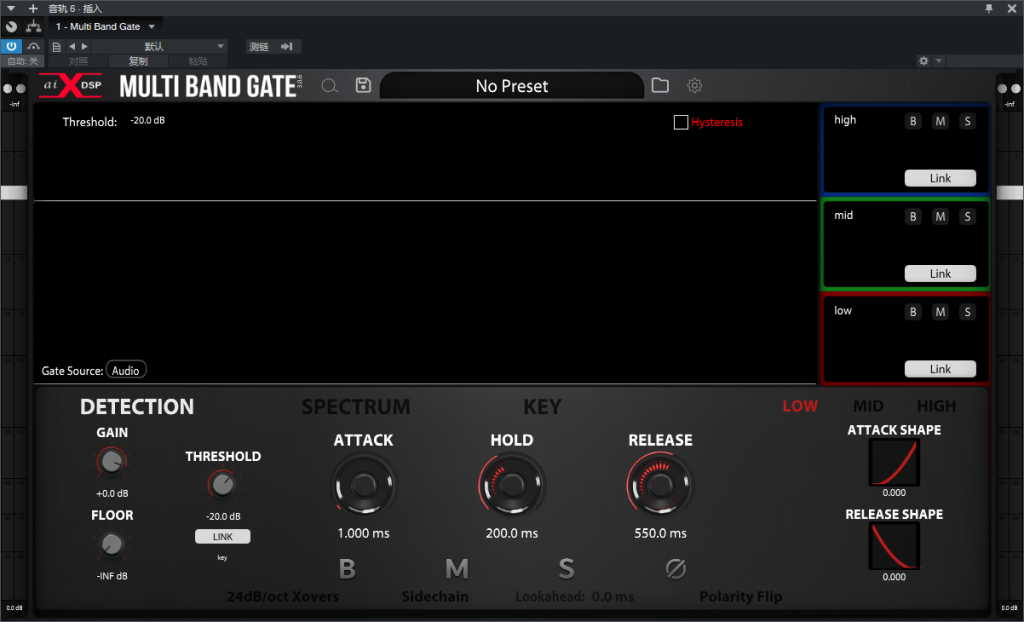Image resolution: width=1024 pixels, height=622 pixels.
Task: Click the 550.0 ms release value
Action: click(x=660, y=533)
